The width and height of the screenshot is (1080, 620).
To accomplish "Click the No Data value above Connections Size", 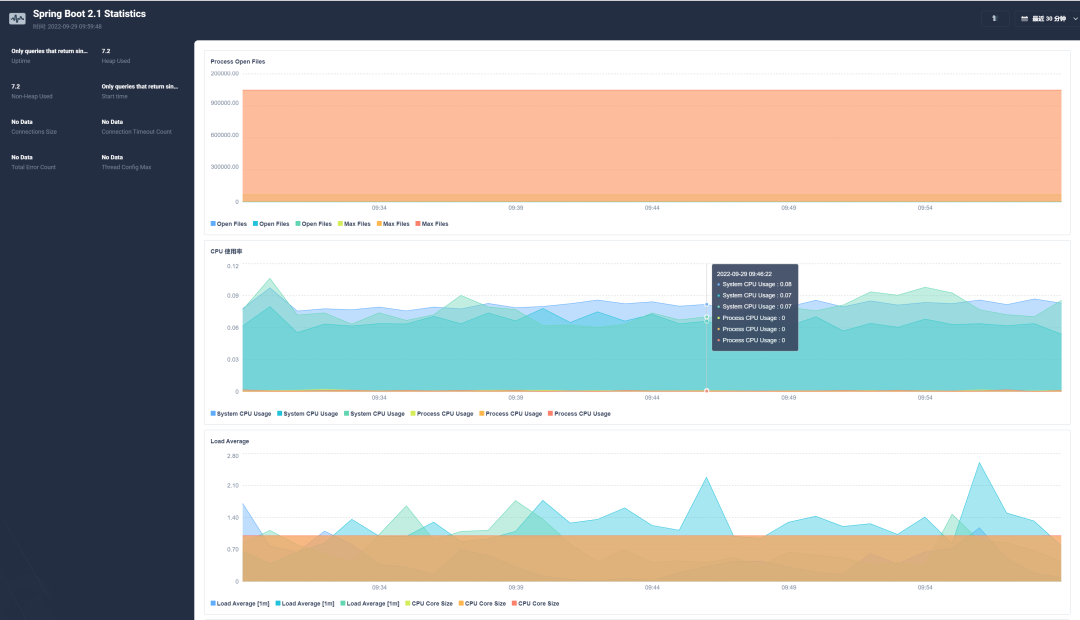I will coord(22,122).
